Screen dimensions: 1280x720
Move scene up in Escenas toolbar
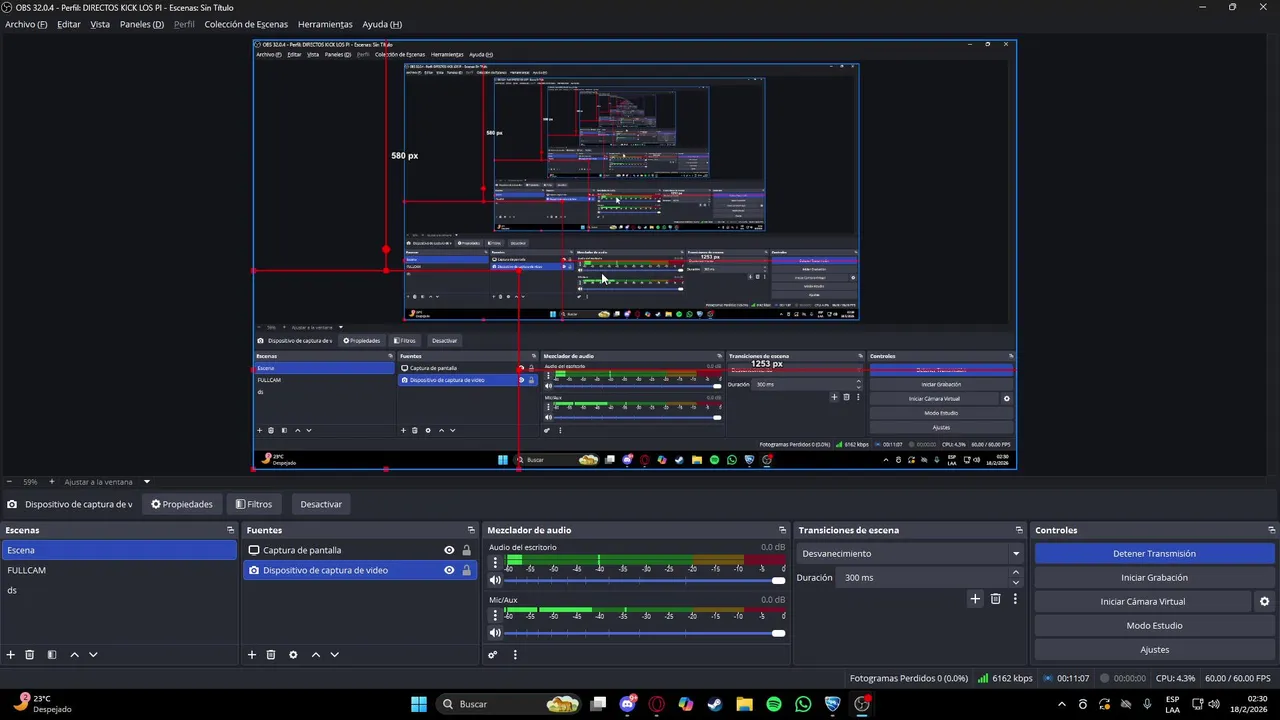(74, 655)
